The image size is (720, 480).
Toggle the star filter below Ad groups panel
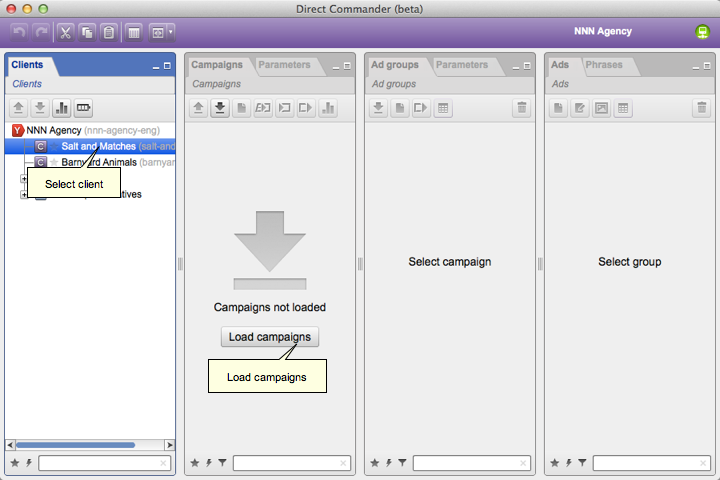(375, 463)
